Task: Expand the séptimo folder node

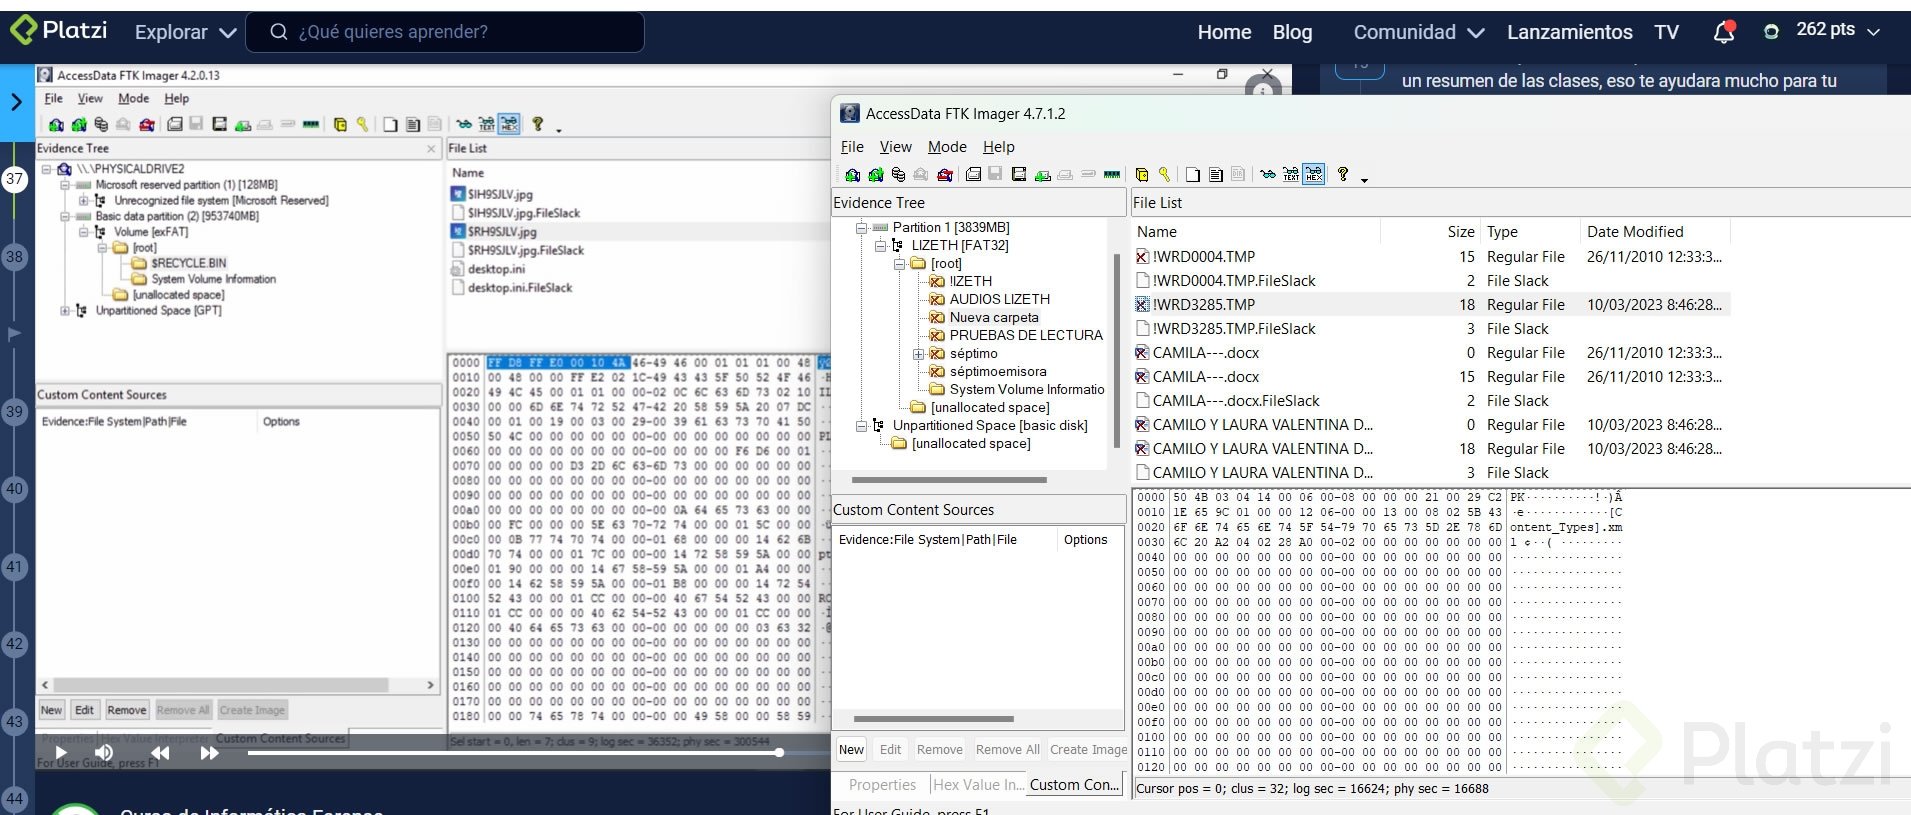Action: (x=918, y=354)
